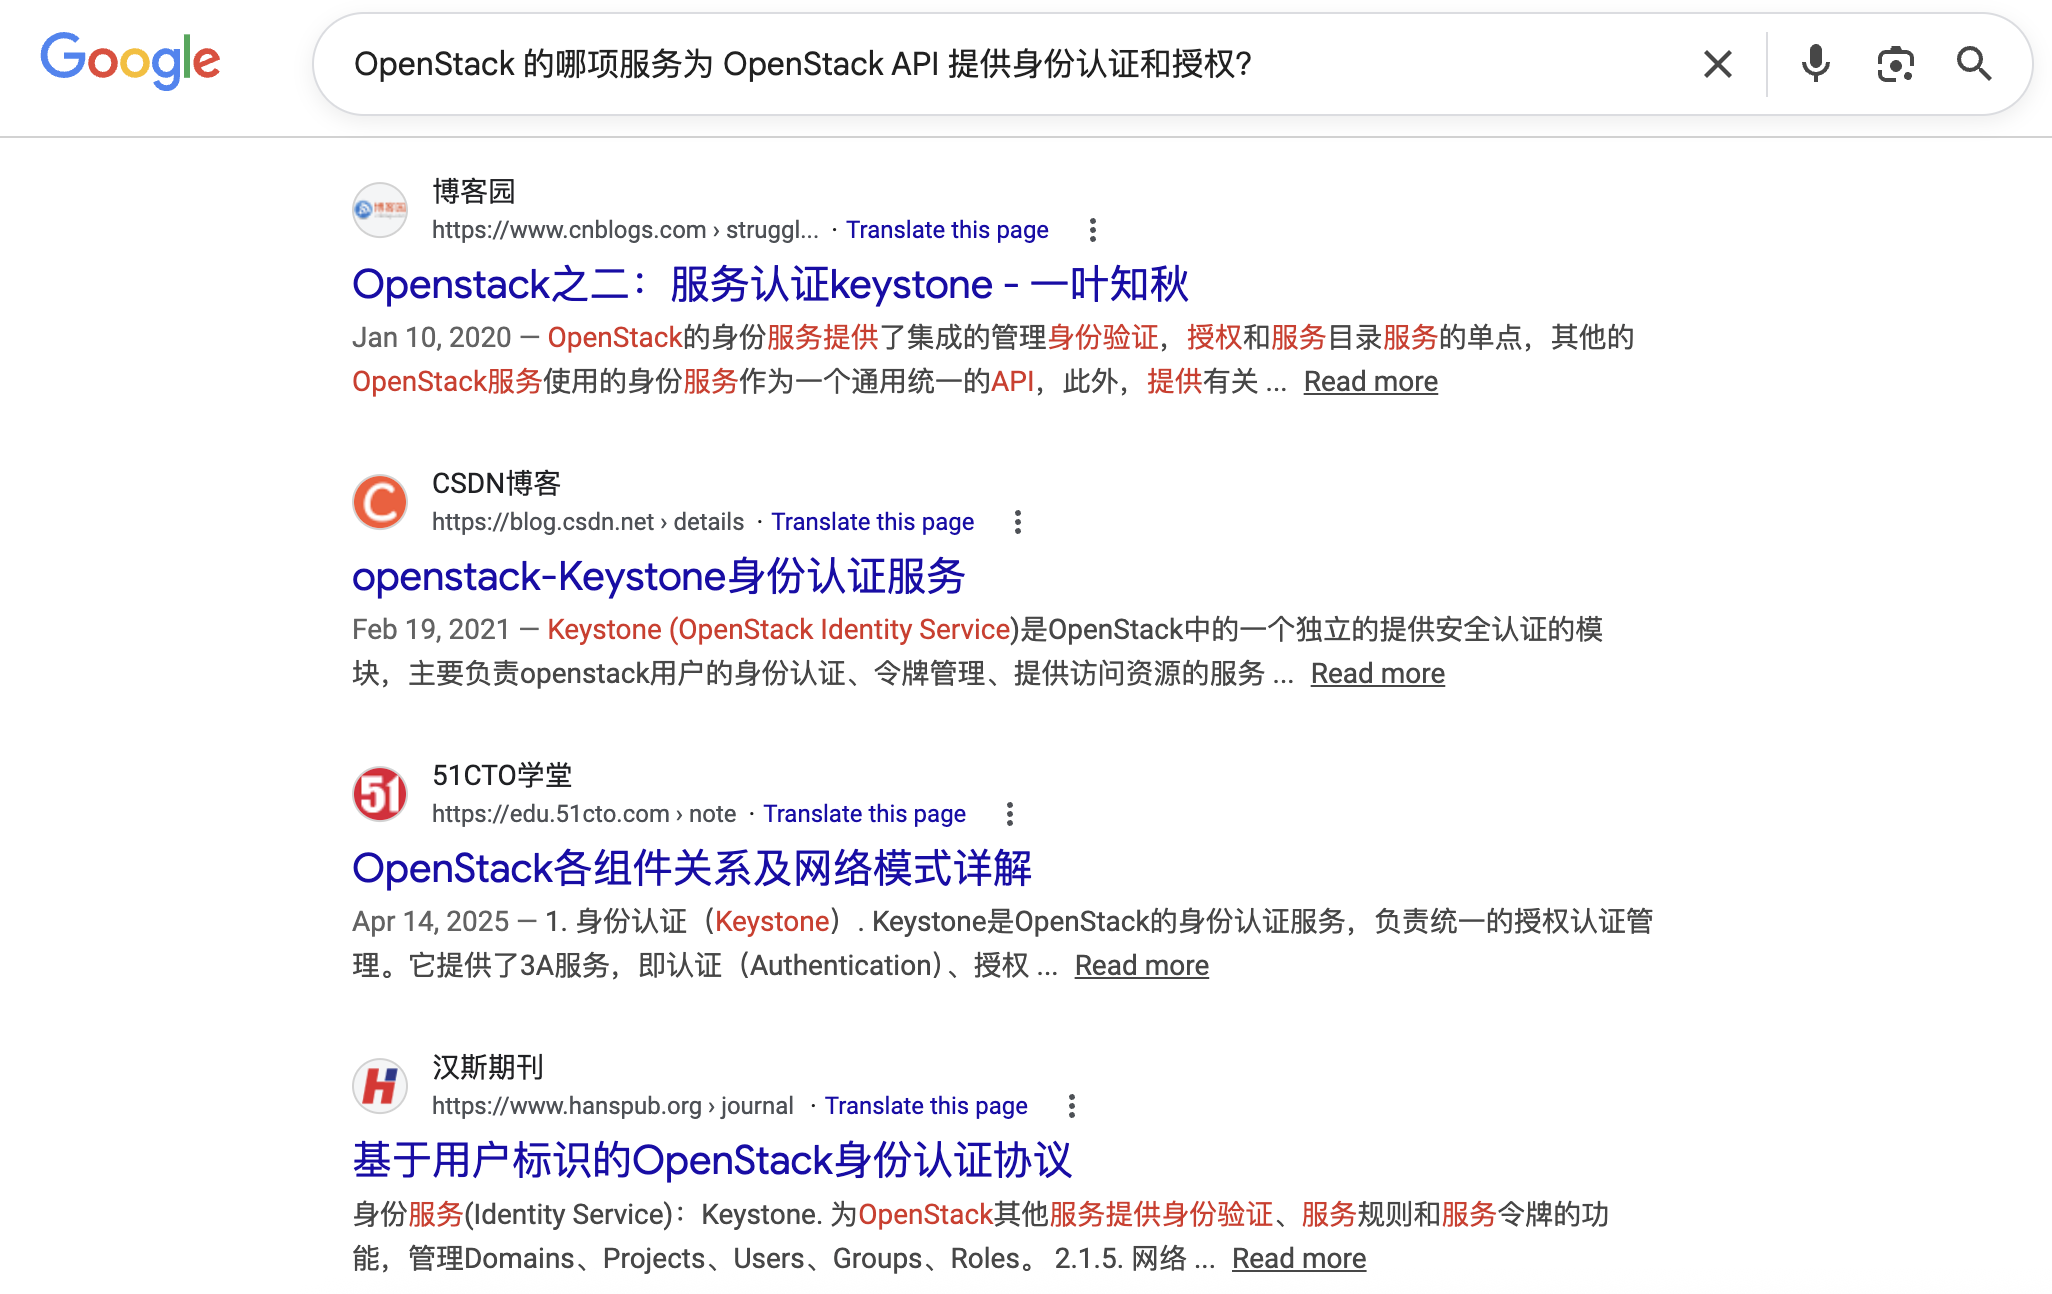2052x1294 pixels.
Task: Click the 51CTO学堂 site favicon
Action: (x=380, y=794)
